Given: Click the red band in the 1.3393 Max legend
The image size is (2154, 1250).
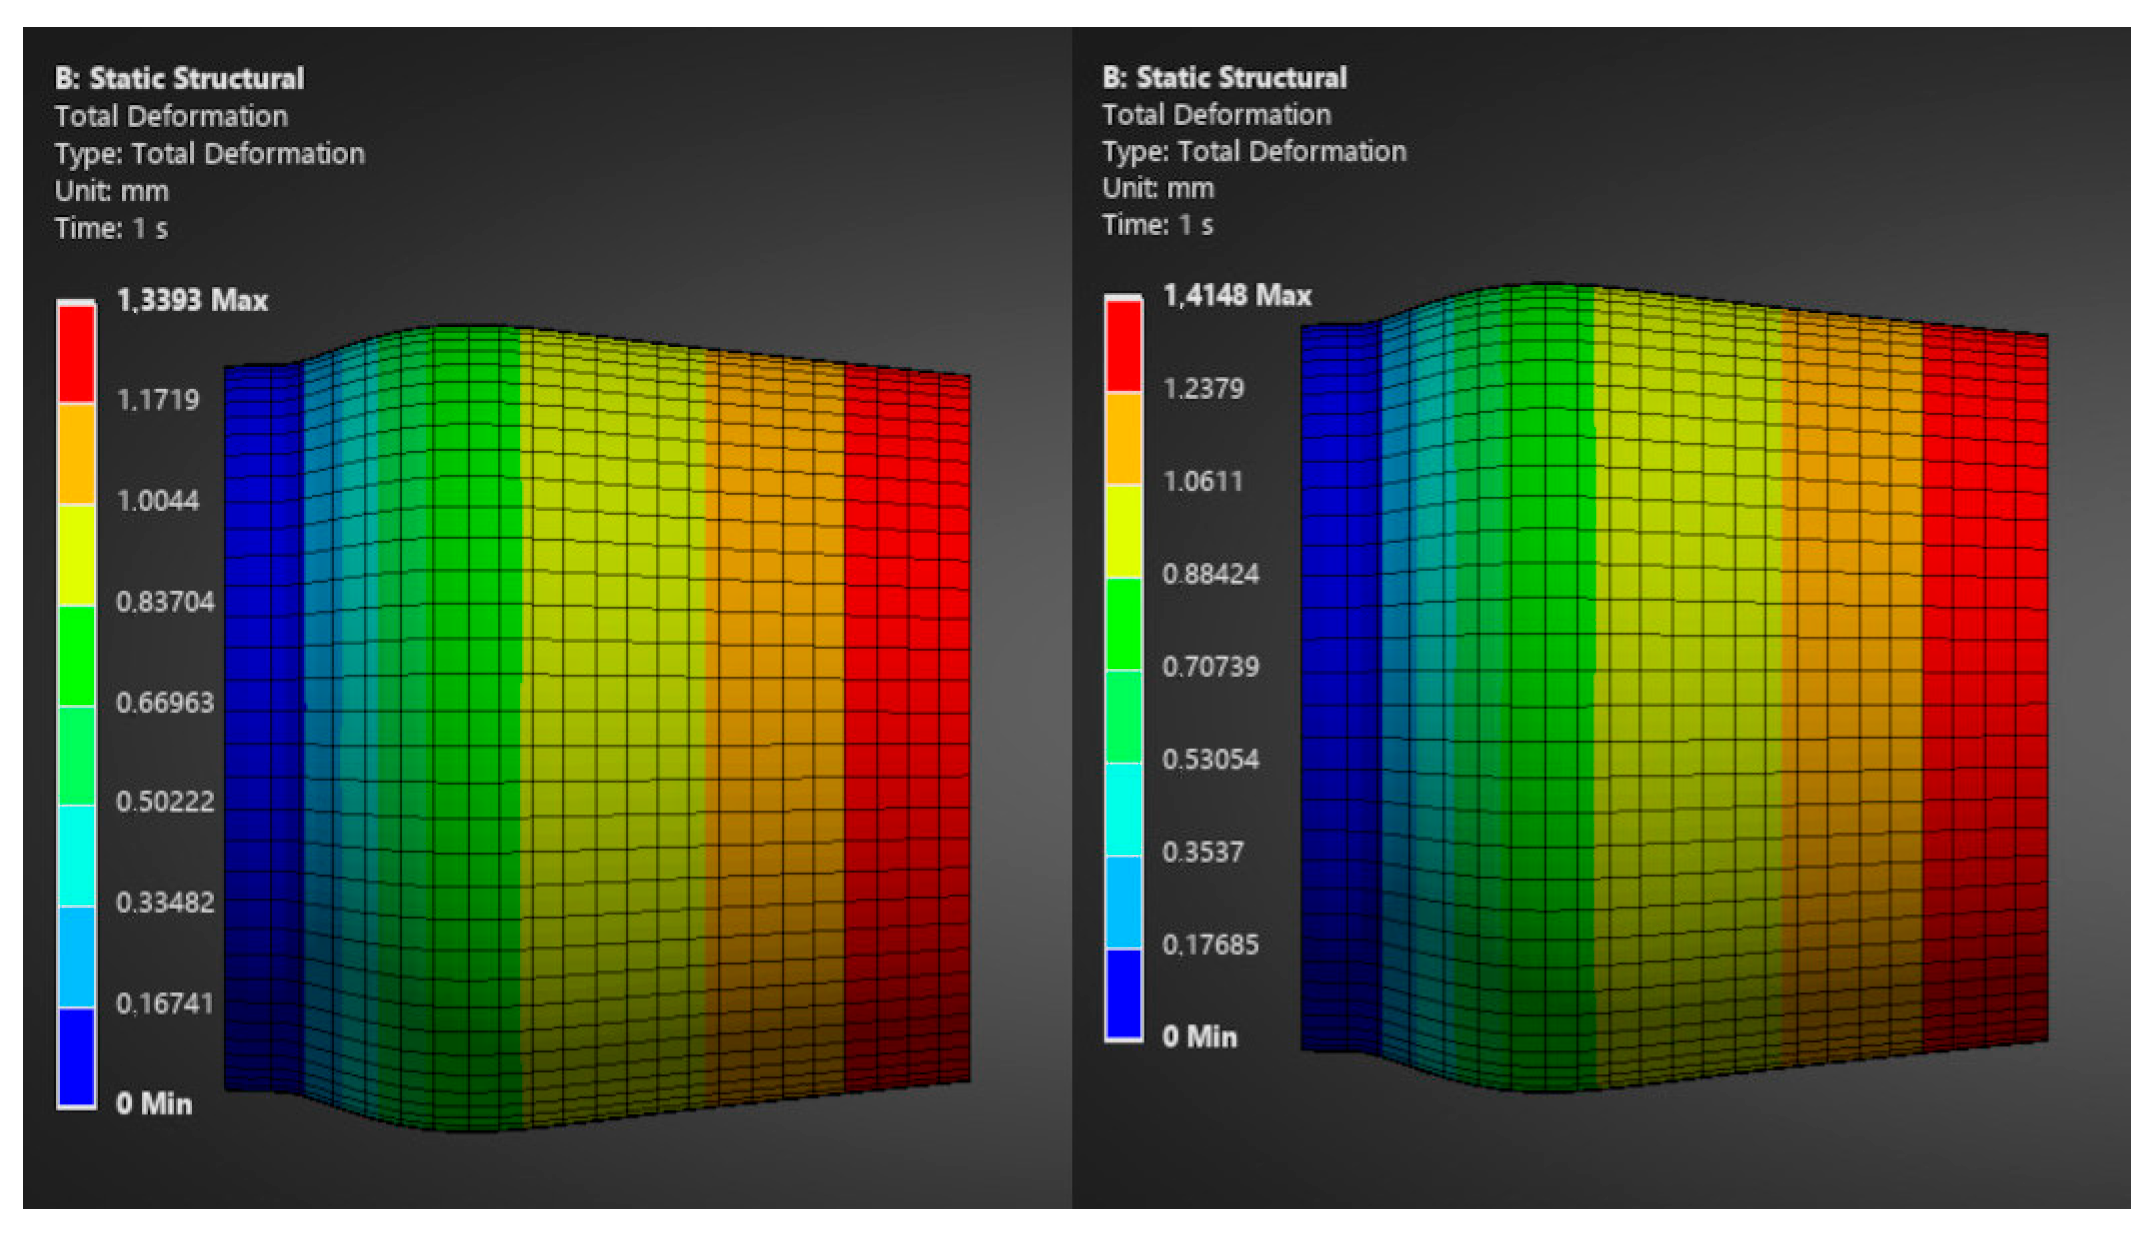Looking at the screenshot, I should coord(76,353).
